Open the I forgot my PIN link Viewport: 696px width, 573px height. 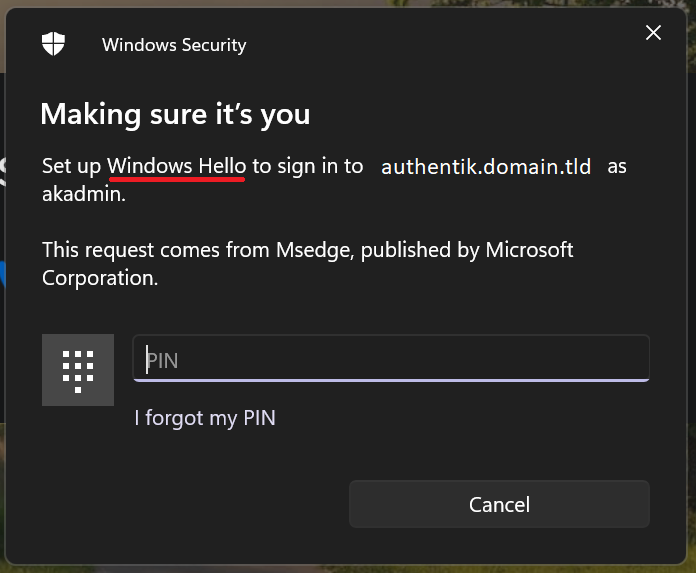coord(205,418)
